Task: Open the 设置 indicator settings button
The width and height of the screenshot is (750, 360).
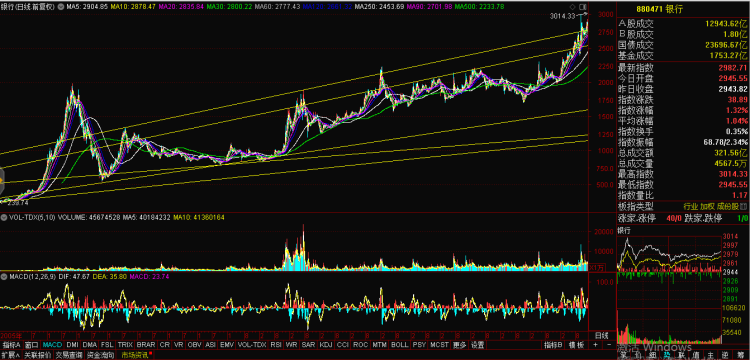Action: pos(476,345)
